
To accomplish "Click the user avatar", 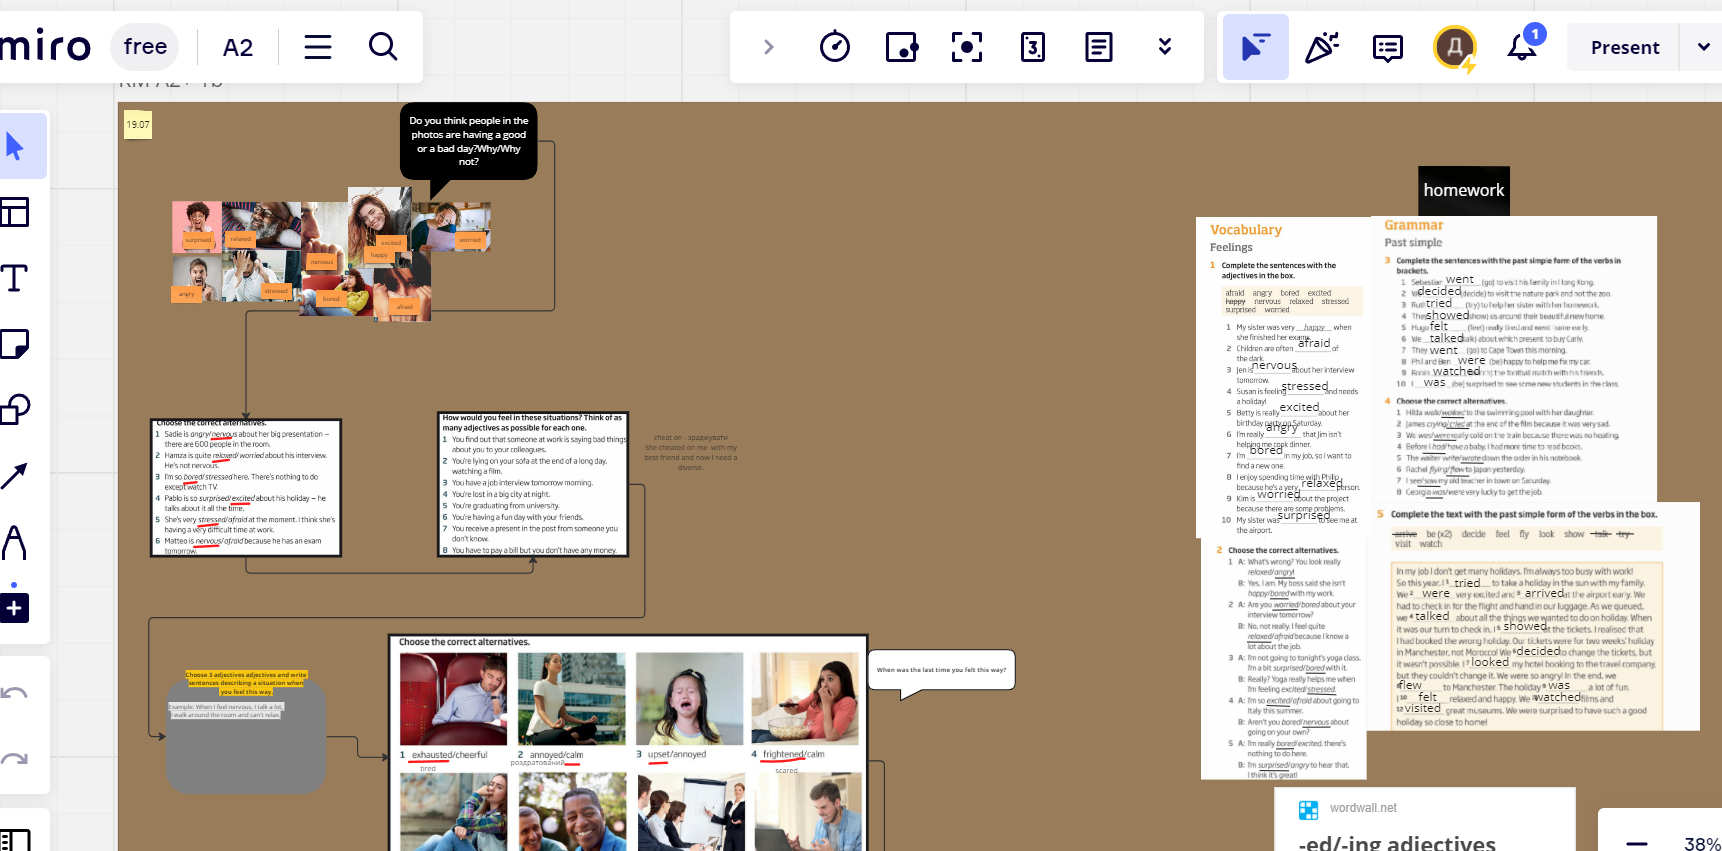I will coord(1455,47).
